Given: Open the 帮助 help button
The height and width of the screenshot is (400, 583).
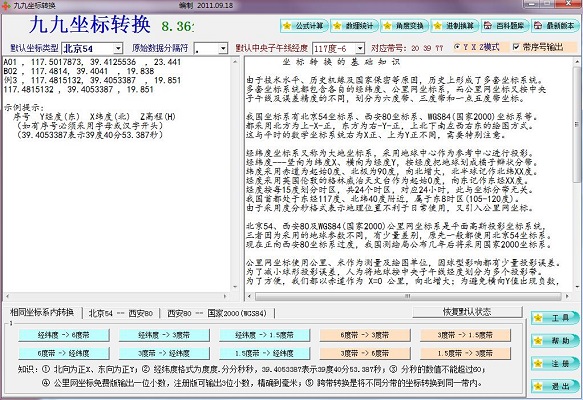Looking at the screenshot, I should point(554,341).
